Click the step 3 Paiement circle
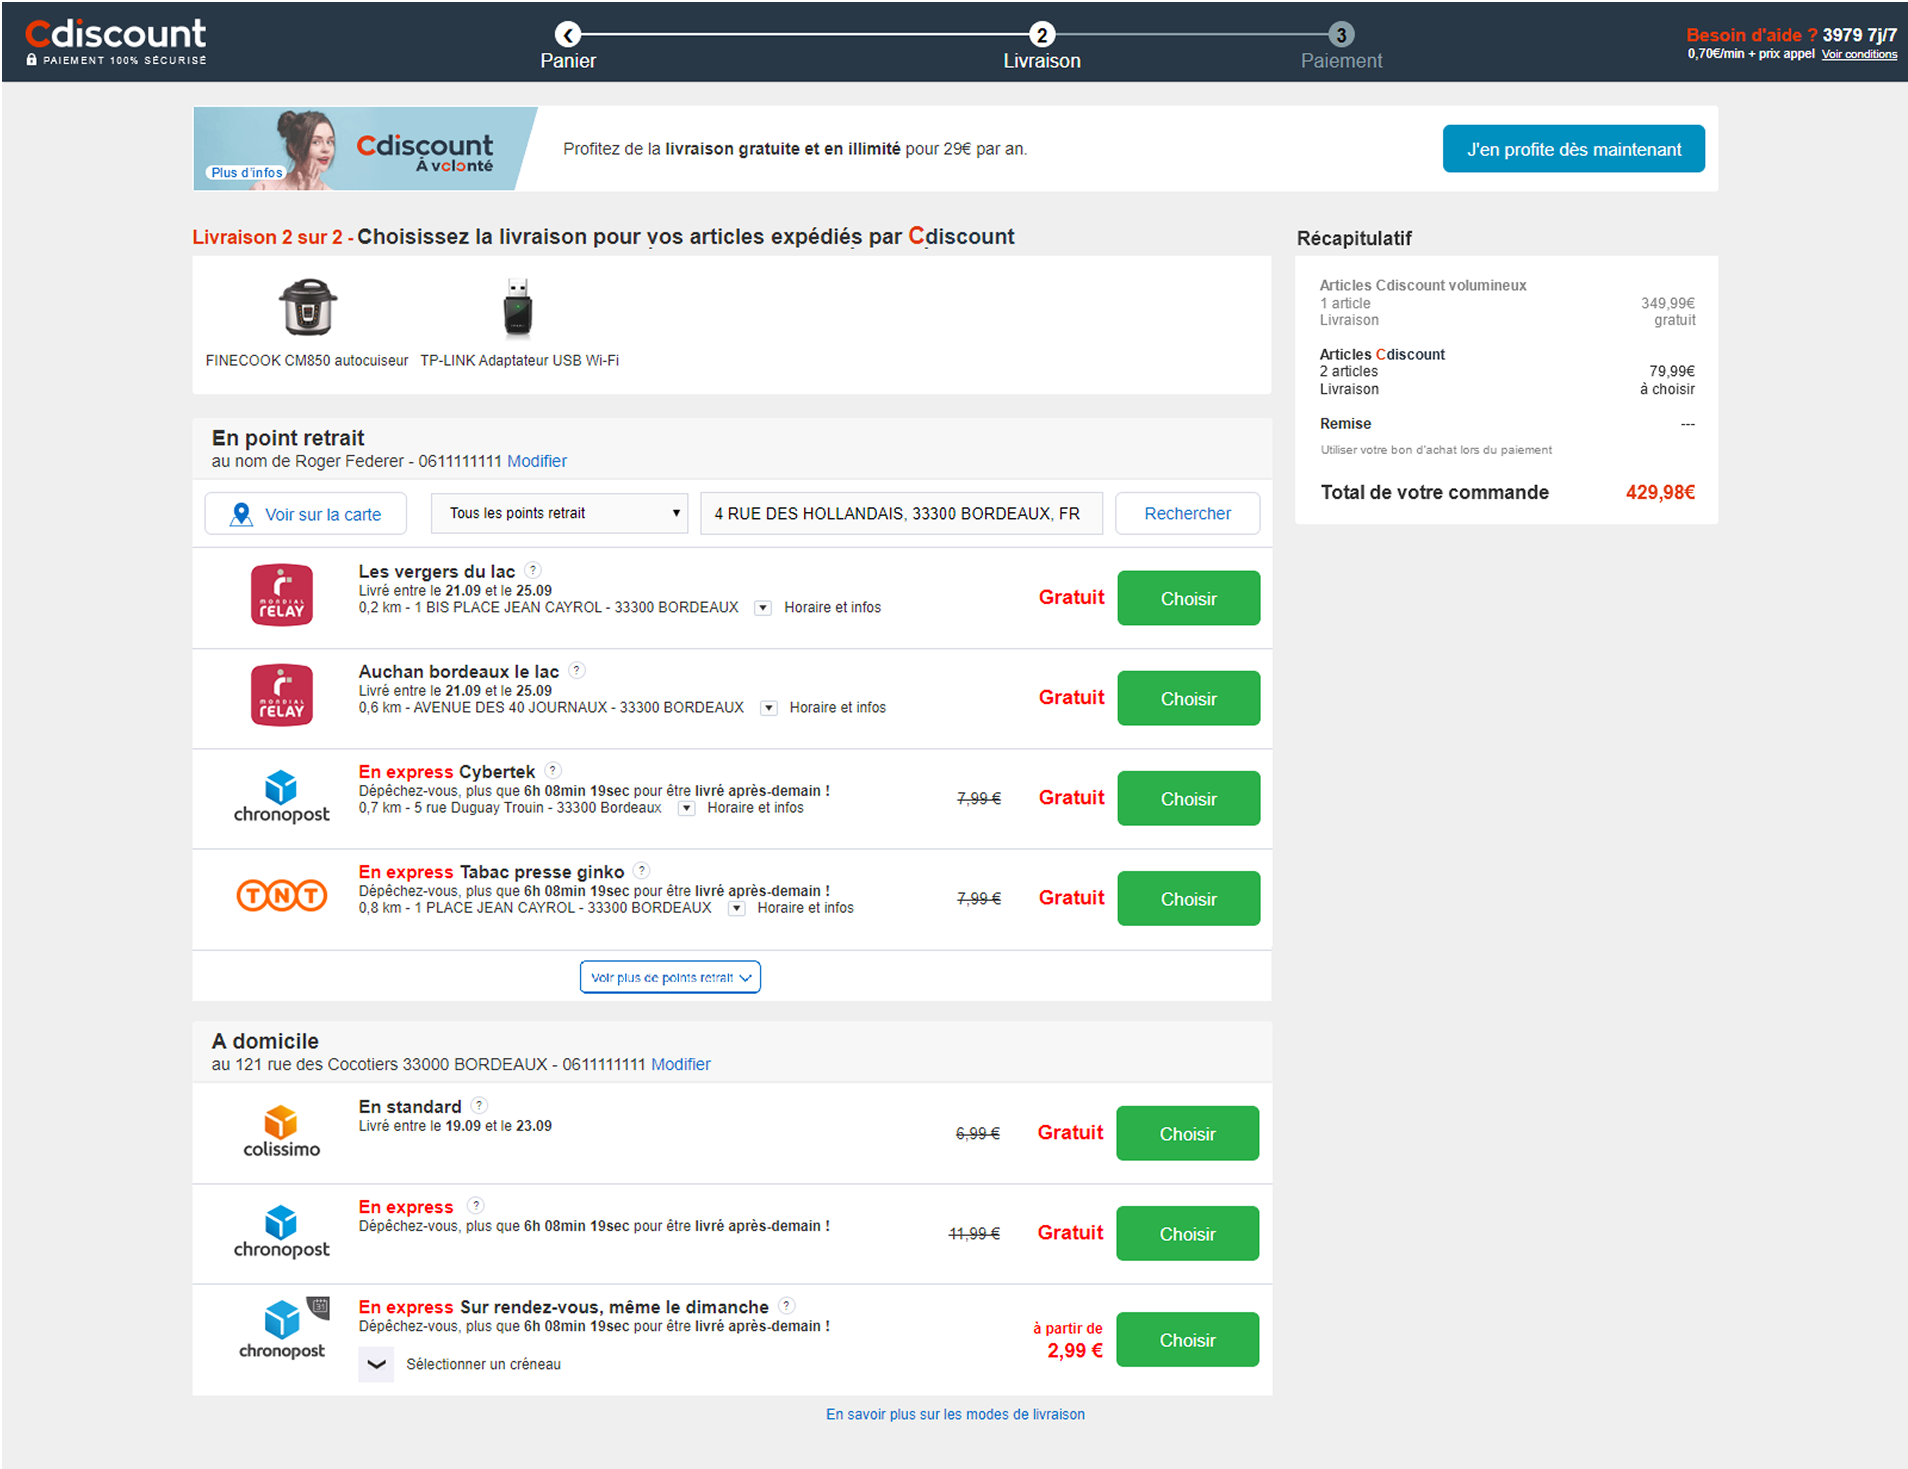The width and height of the screenshot is (1908, 1469). pyautogui.click(x=1341, y=35)
